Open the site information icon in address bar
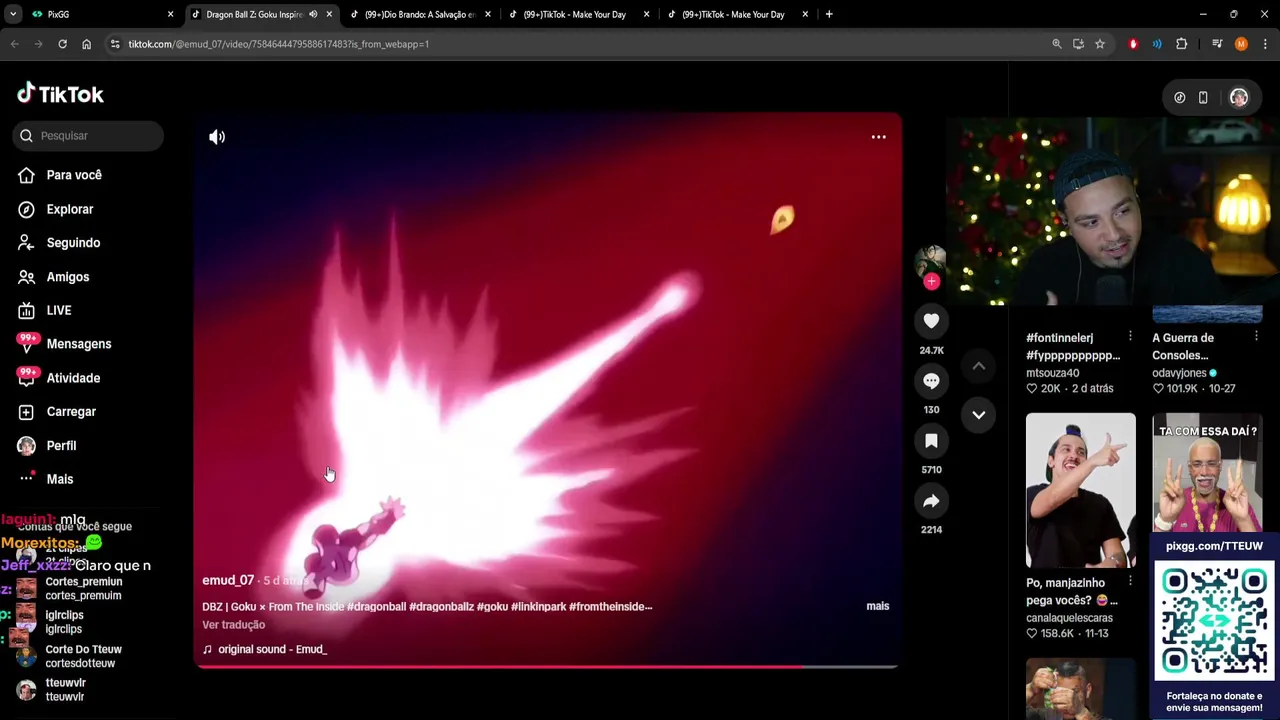Viewport: 1280px width, 720px height. (x=115, y=44)
